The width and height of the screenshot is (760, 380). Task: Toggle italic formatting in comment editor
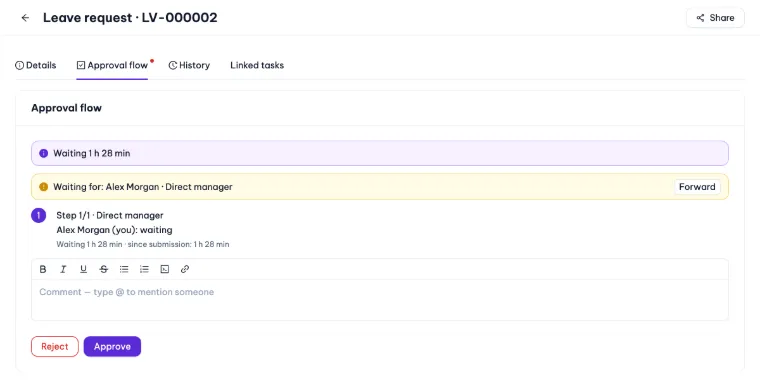(x=63, y=269)
